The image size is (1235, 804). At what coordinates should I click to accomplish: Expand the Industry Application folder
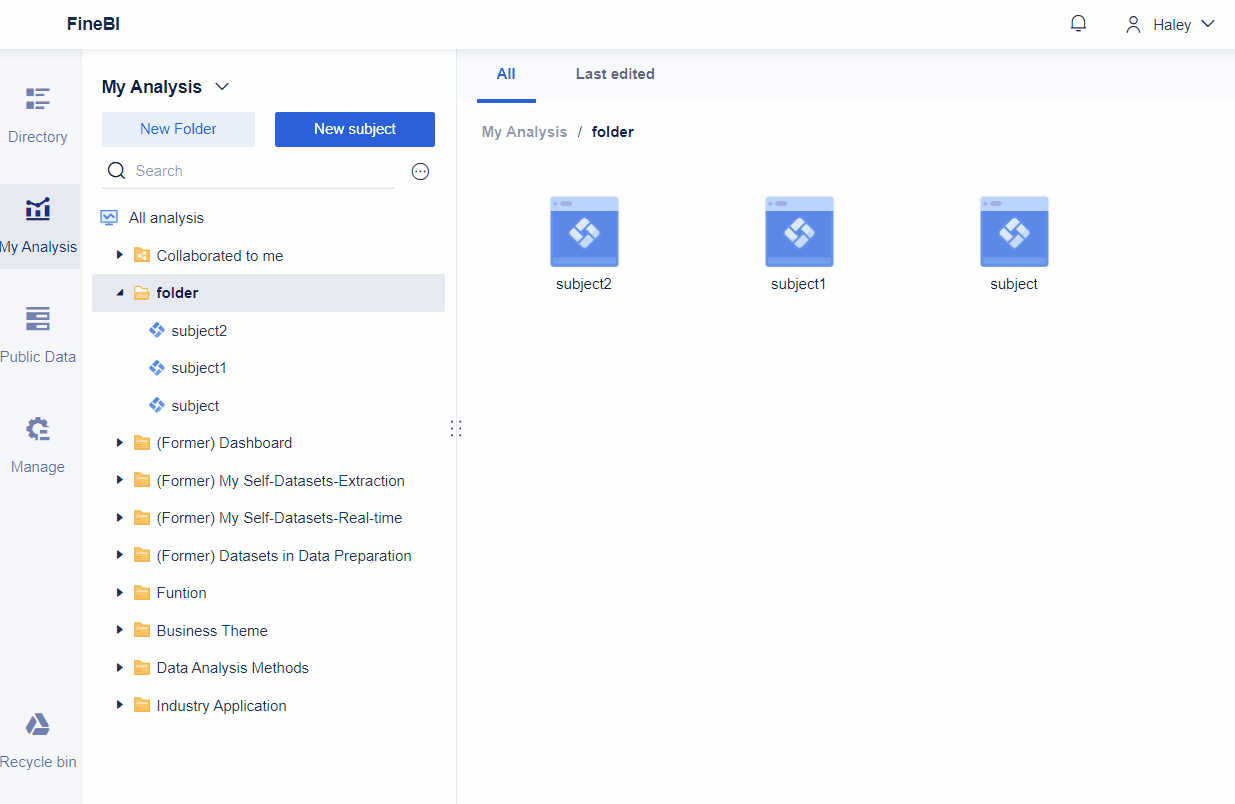(120, 705)
